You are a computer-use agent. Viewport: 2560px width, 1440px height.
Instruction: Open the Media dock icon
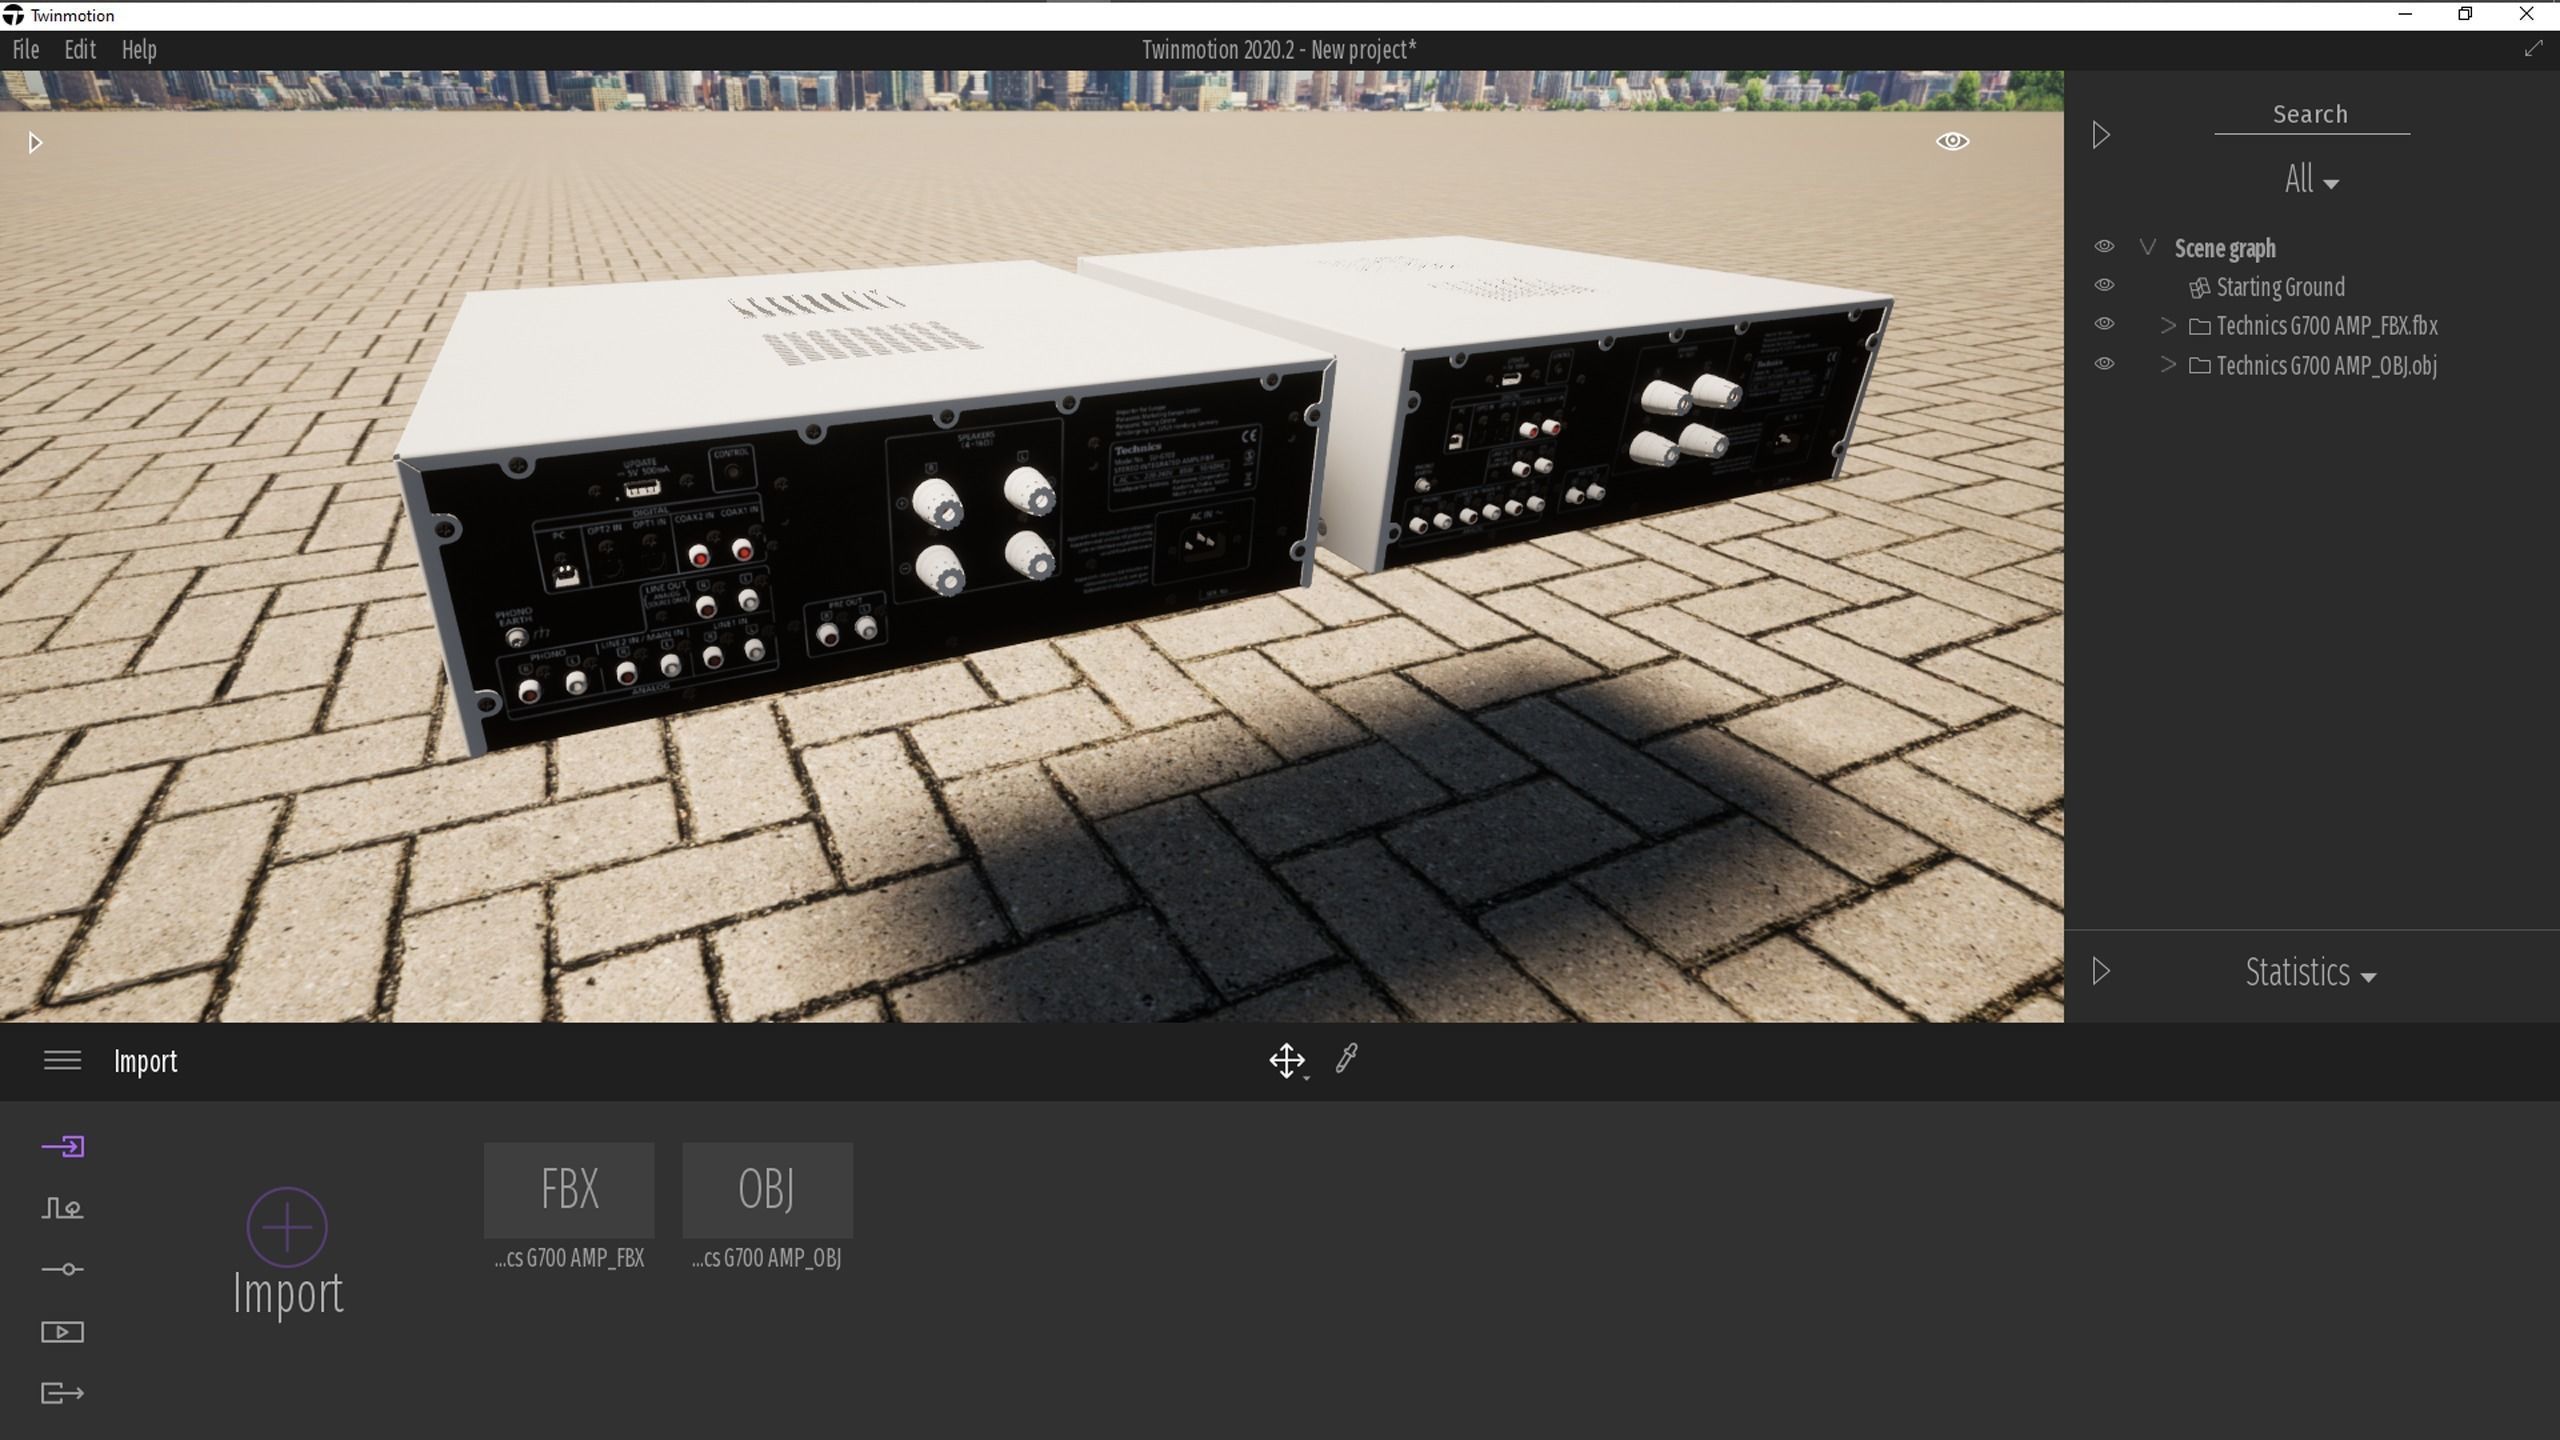pyautogui.click(x=62, y=1331)
